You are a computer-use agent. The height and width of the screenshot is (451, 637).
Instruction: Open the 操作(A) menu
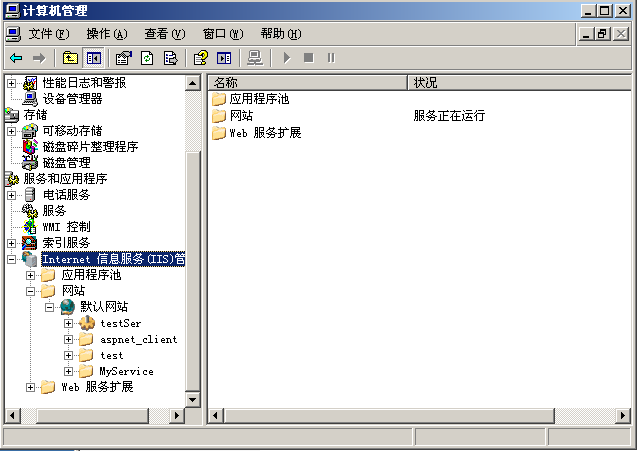click(107, 34)
